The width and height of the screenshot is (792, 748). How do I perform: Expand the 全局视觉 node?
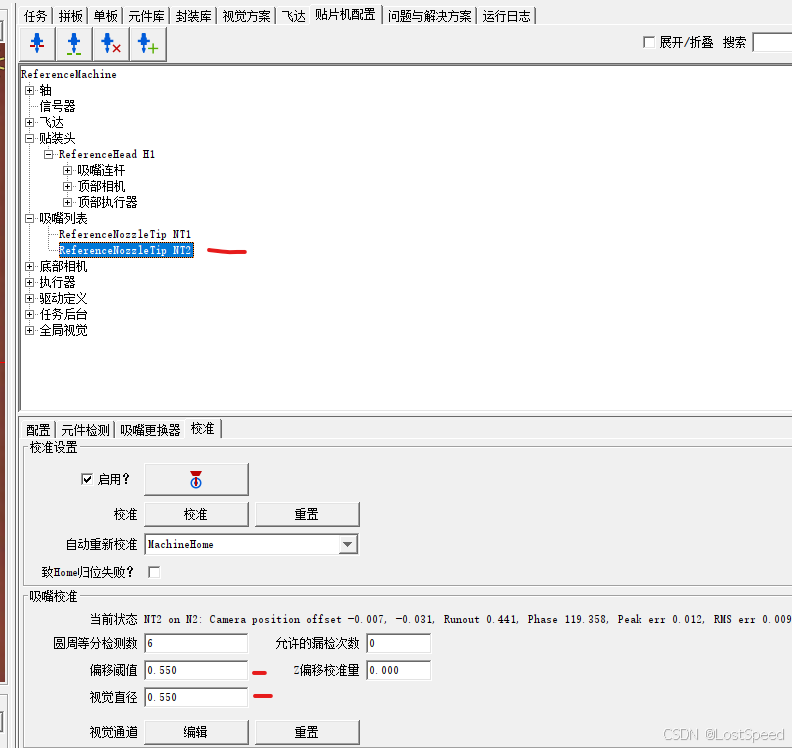[x=29, y=330]
